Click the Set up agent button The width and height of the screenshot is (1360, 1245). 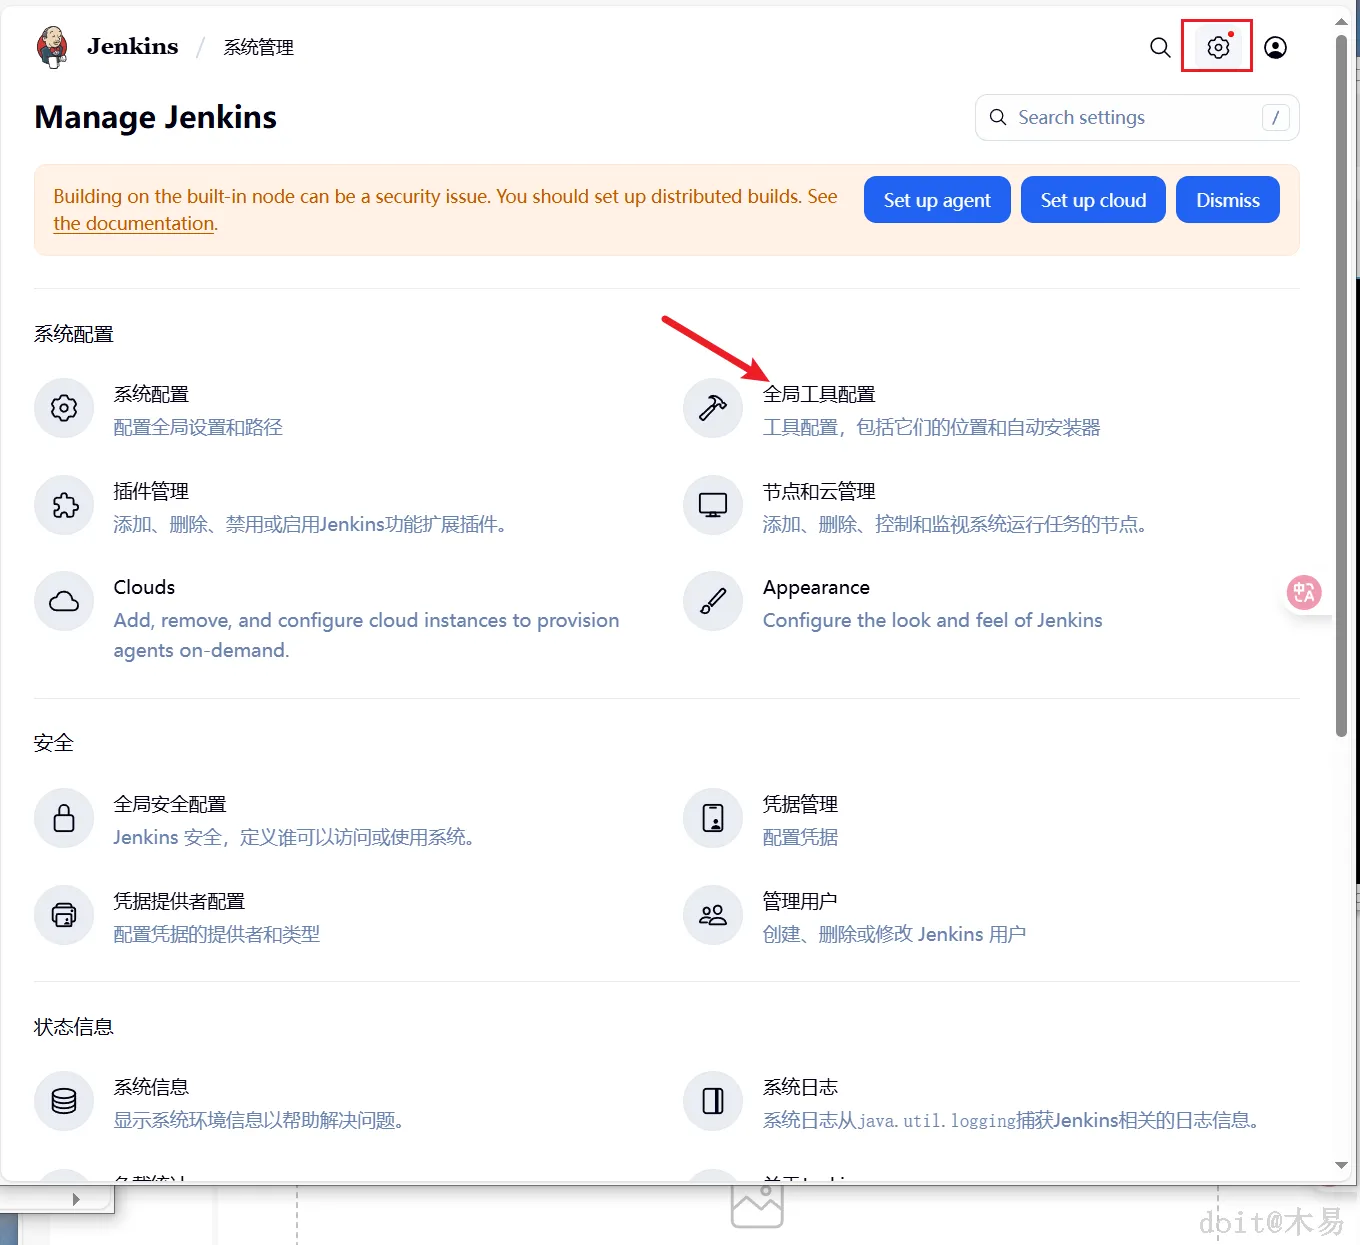point(937,200)
